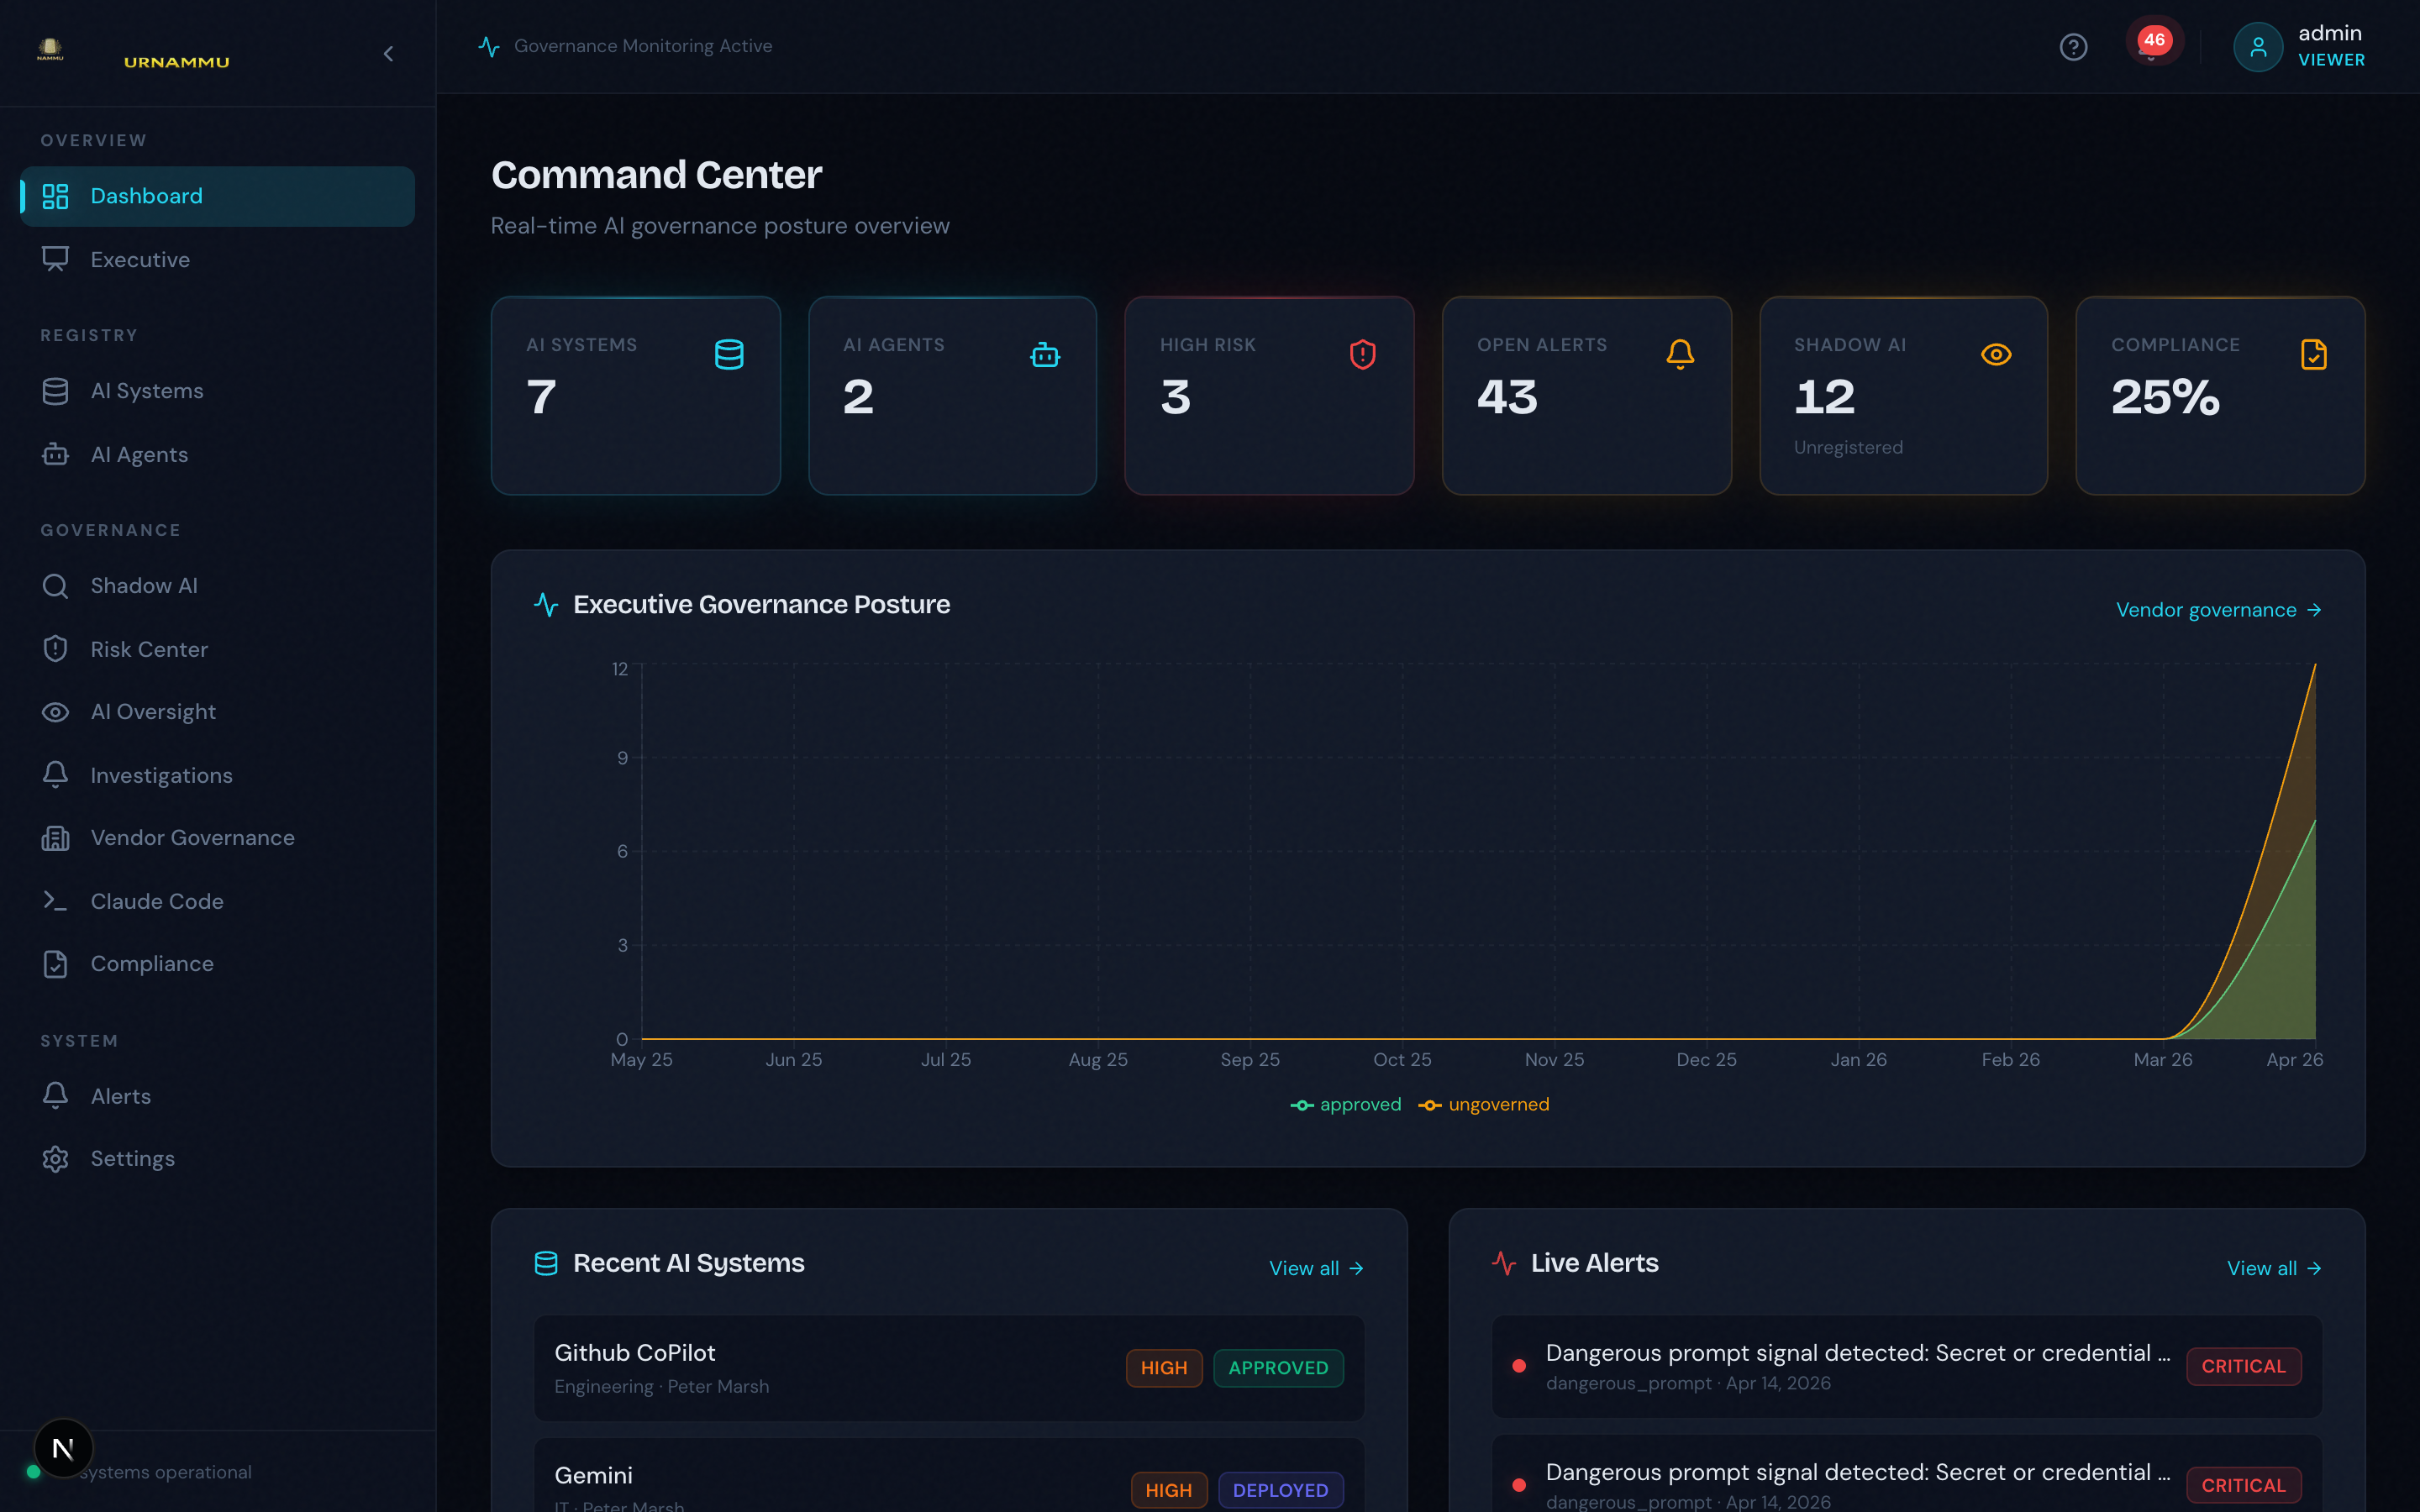This screenshot has height=1512, width=2420.
Task: Open AI Oversight from the sidebar
Action: point(154,711)
